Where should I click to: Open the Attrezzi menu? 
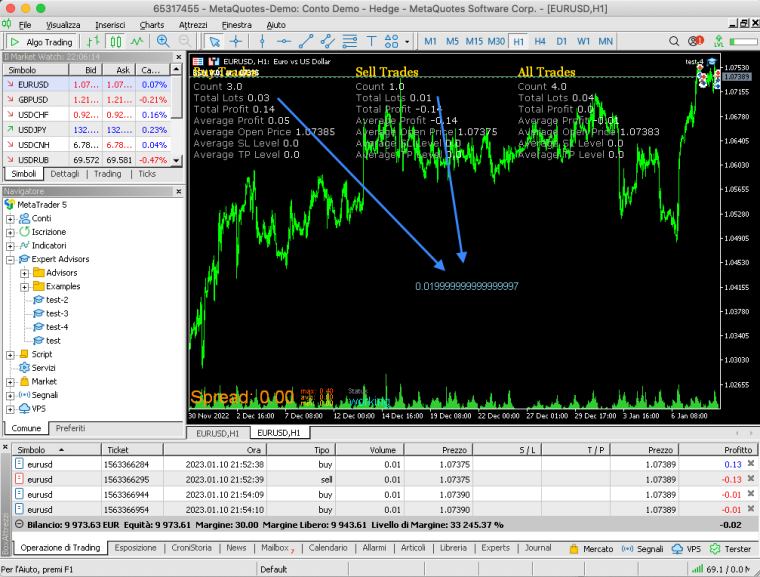pos(193,25)
